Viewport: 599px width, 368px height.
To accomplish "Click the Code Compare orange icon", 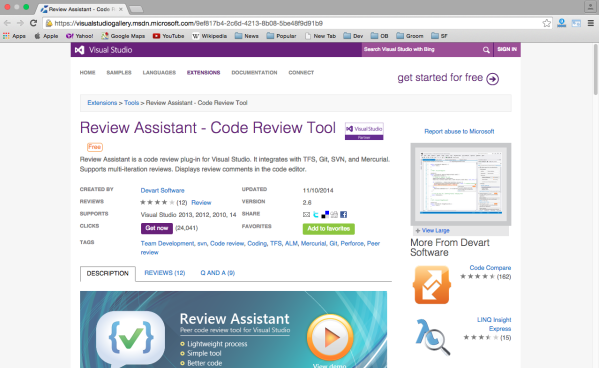I will click(x=432, y=285).
